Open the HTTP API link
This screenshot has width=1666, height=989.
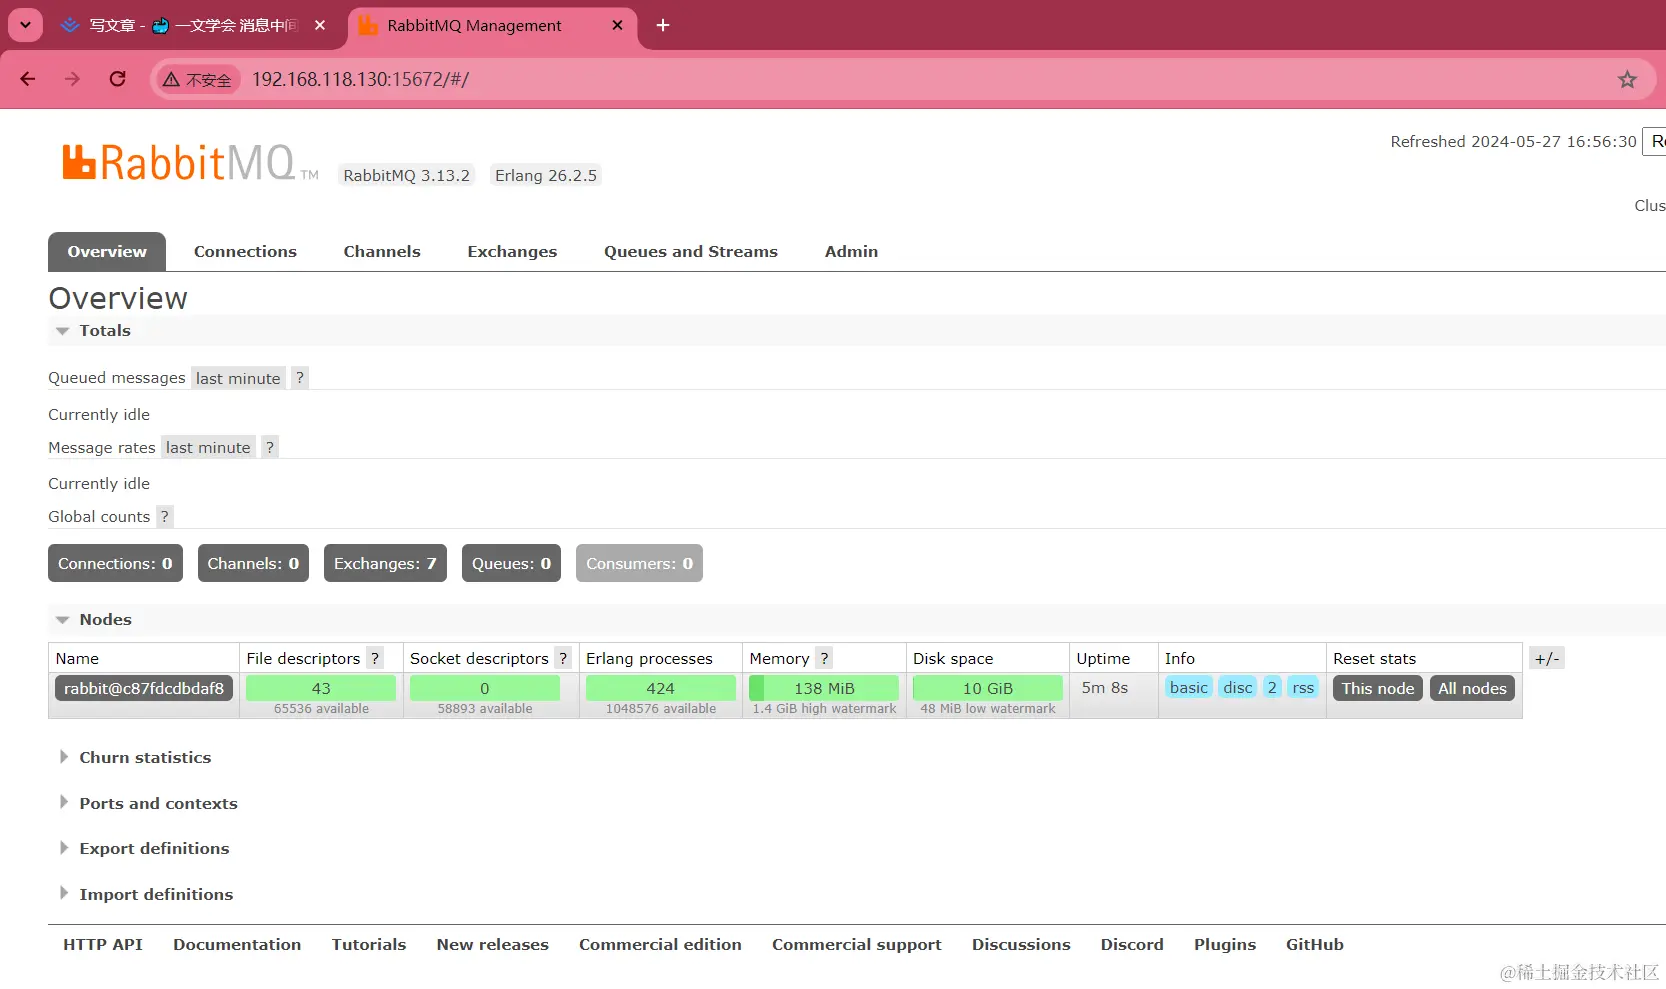(x=103, y=945)
